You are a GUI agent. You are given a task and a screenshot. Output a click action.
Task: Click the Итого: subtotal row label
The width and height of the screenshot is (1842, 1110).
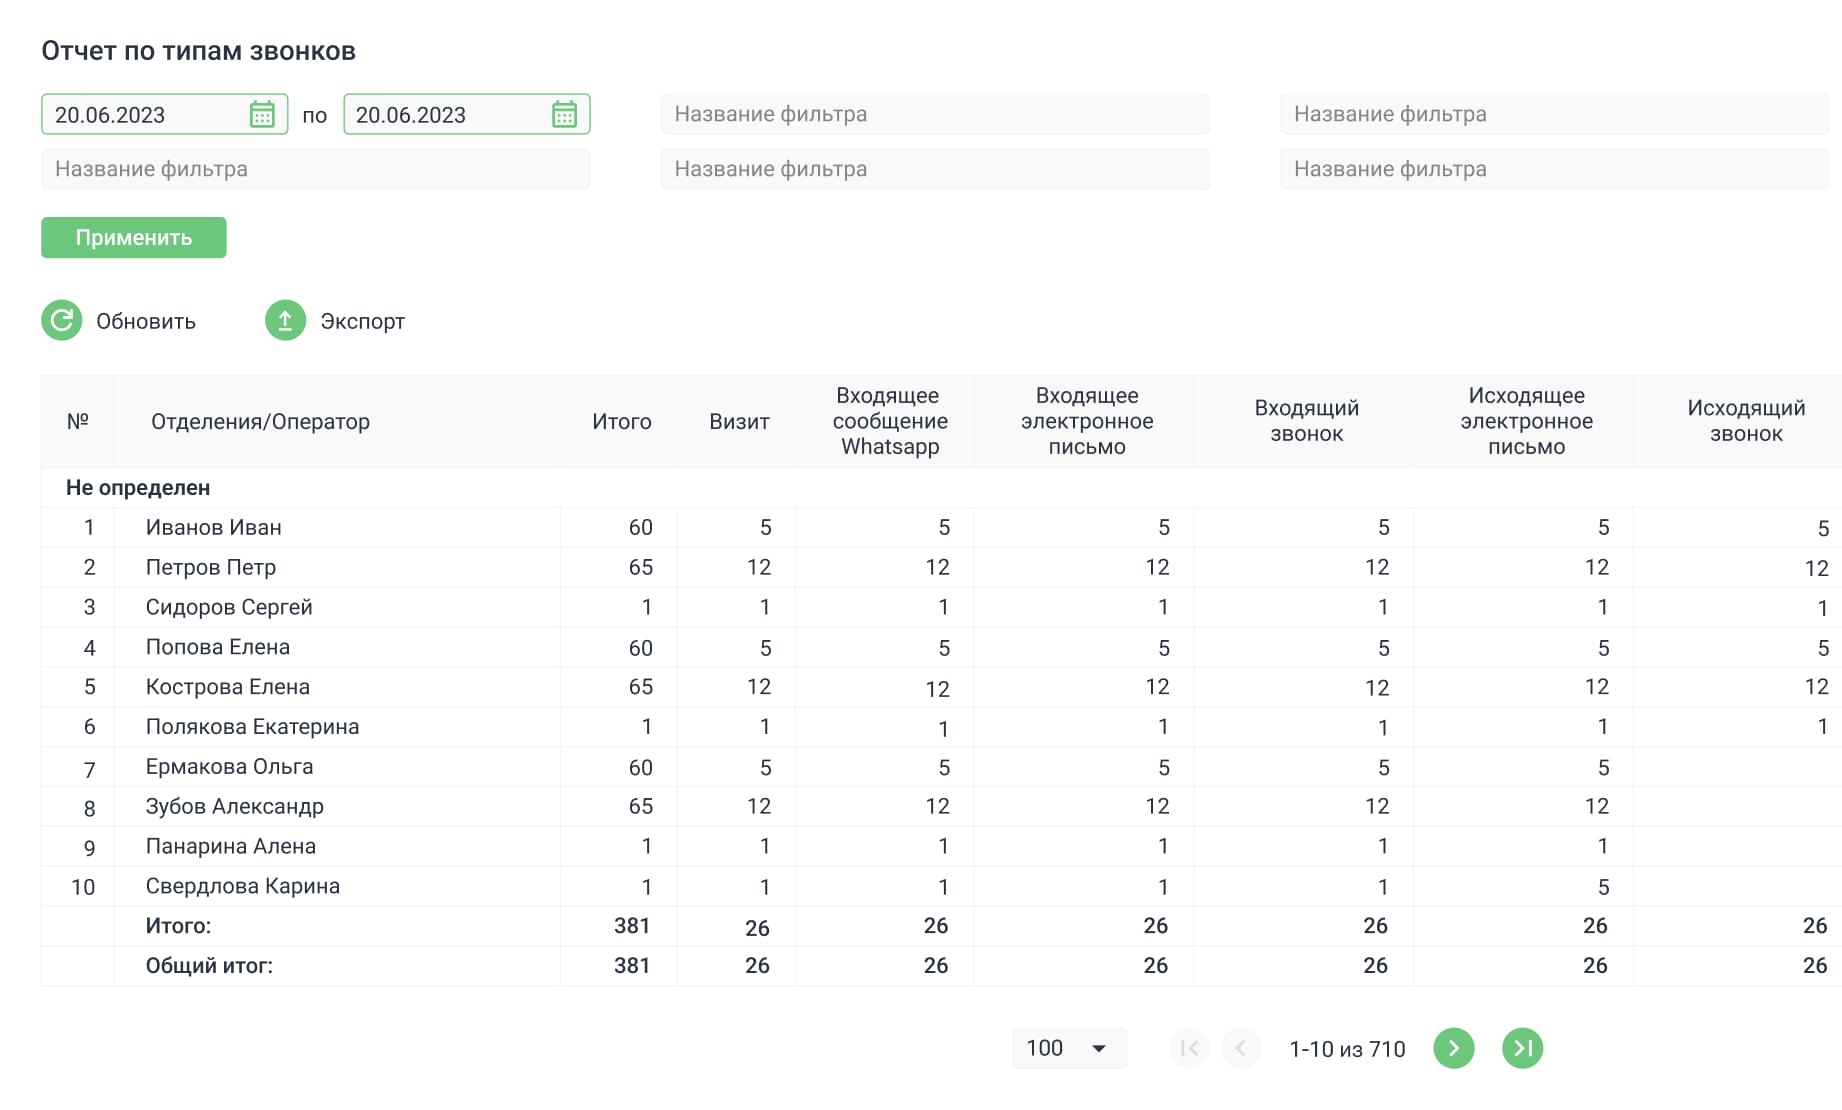click(178, 926)
